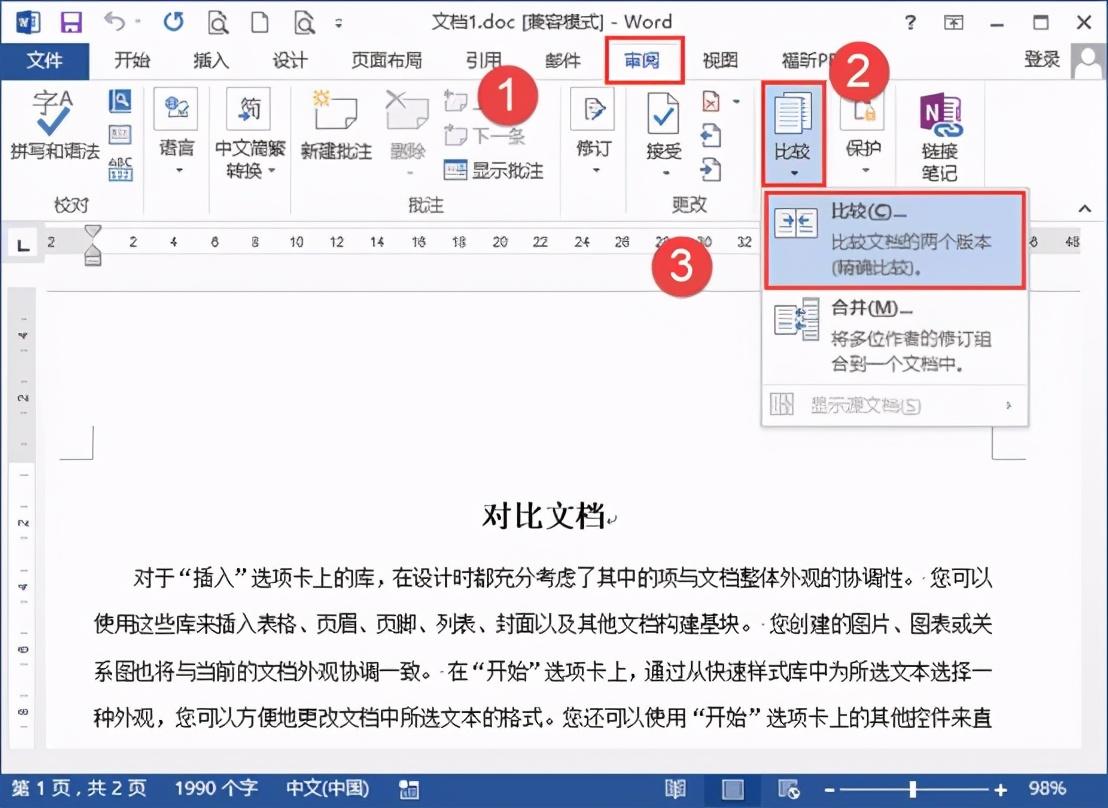Image resolution: width=1108 pixels, height=808 pixels.
Task: Open 链接笔记 OneNote linked notes
Action: click(x=940, y=138)
